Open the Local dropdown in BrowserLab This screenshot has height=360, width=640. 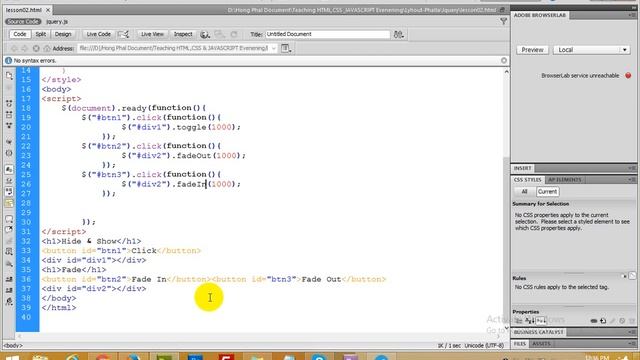tap(591, 50)
